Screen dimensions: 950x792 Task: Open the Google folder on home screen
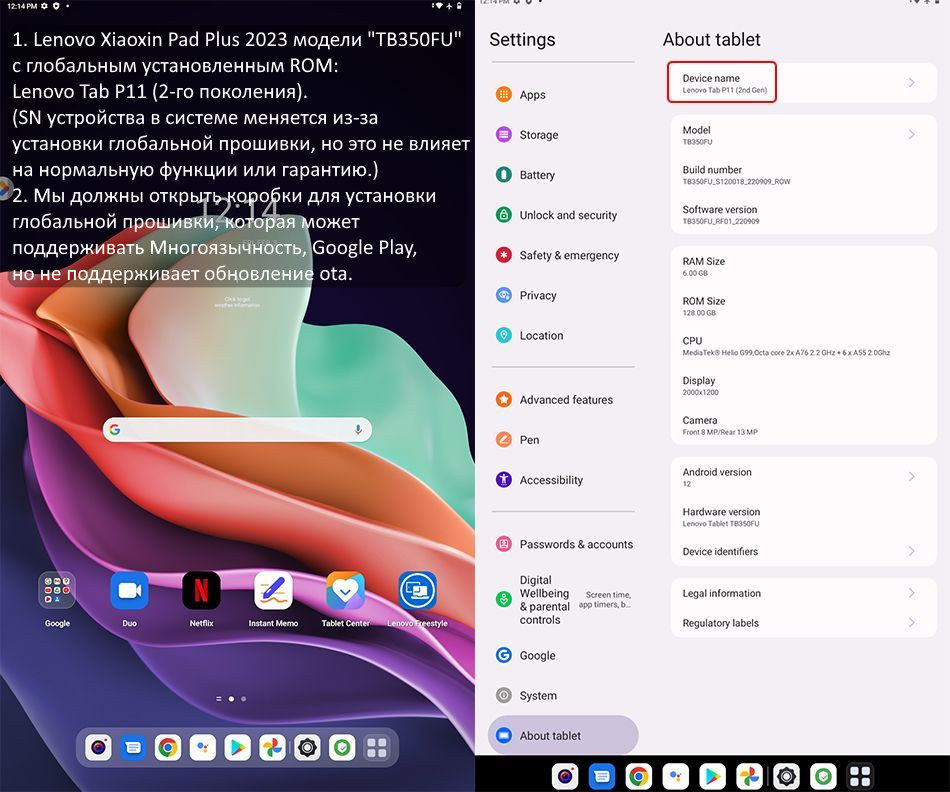pyautogui.click(x=57, y=590)
